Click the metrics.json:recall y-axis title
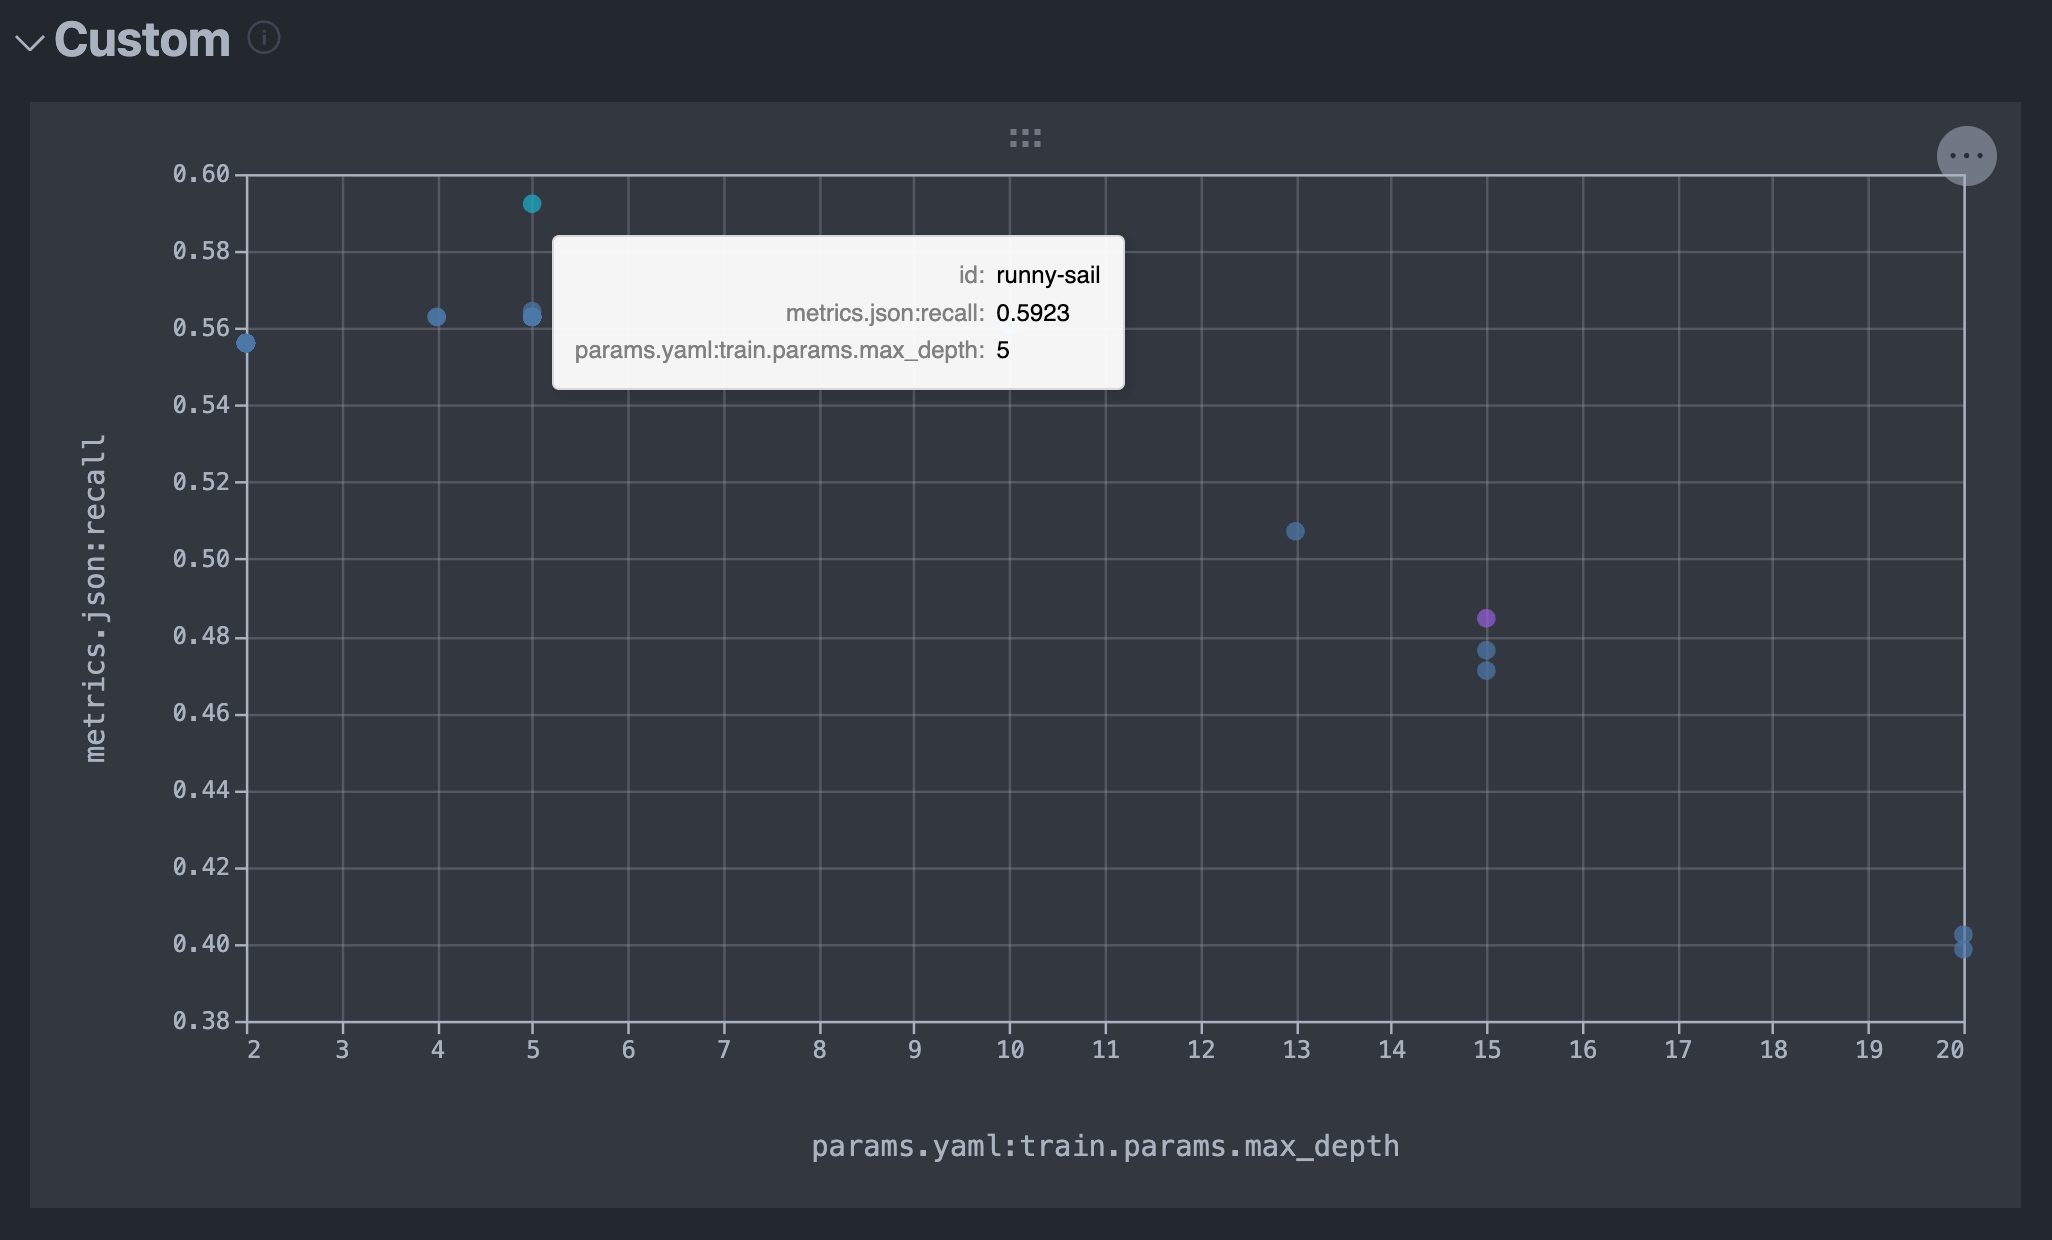 pos(95,598)
